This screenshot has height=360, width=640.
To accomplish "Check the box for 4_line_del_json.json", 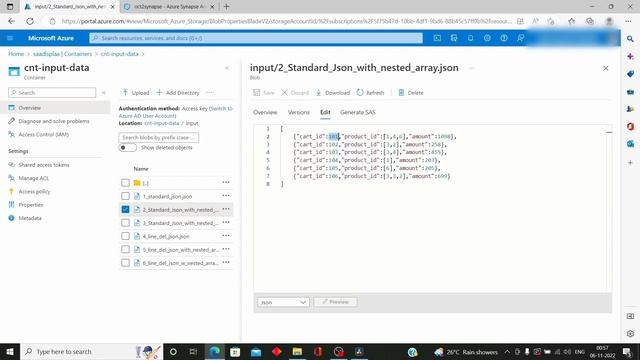I will point(125,236).
